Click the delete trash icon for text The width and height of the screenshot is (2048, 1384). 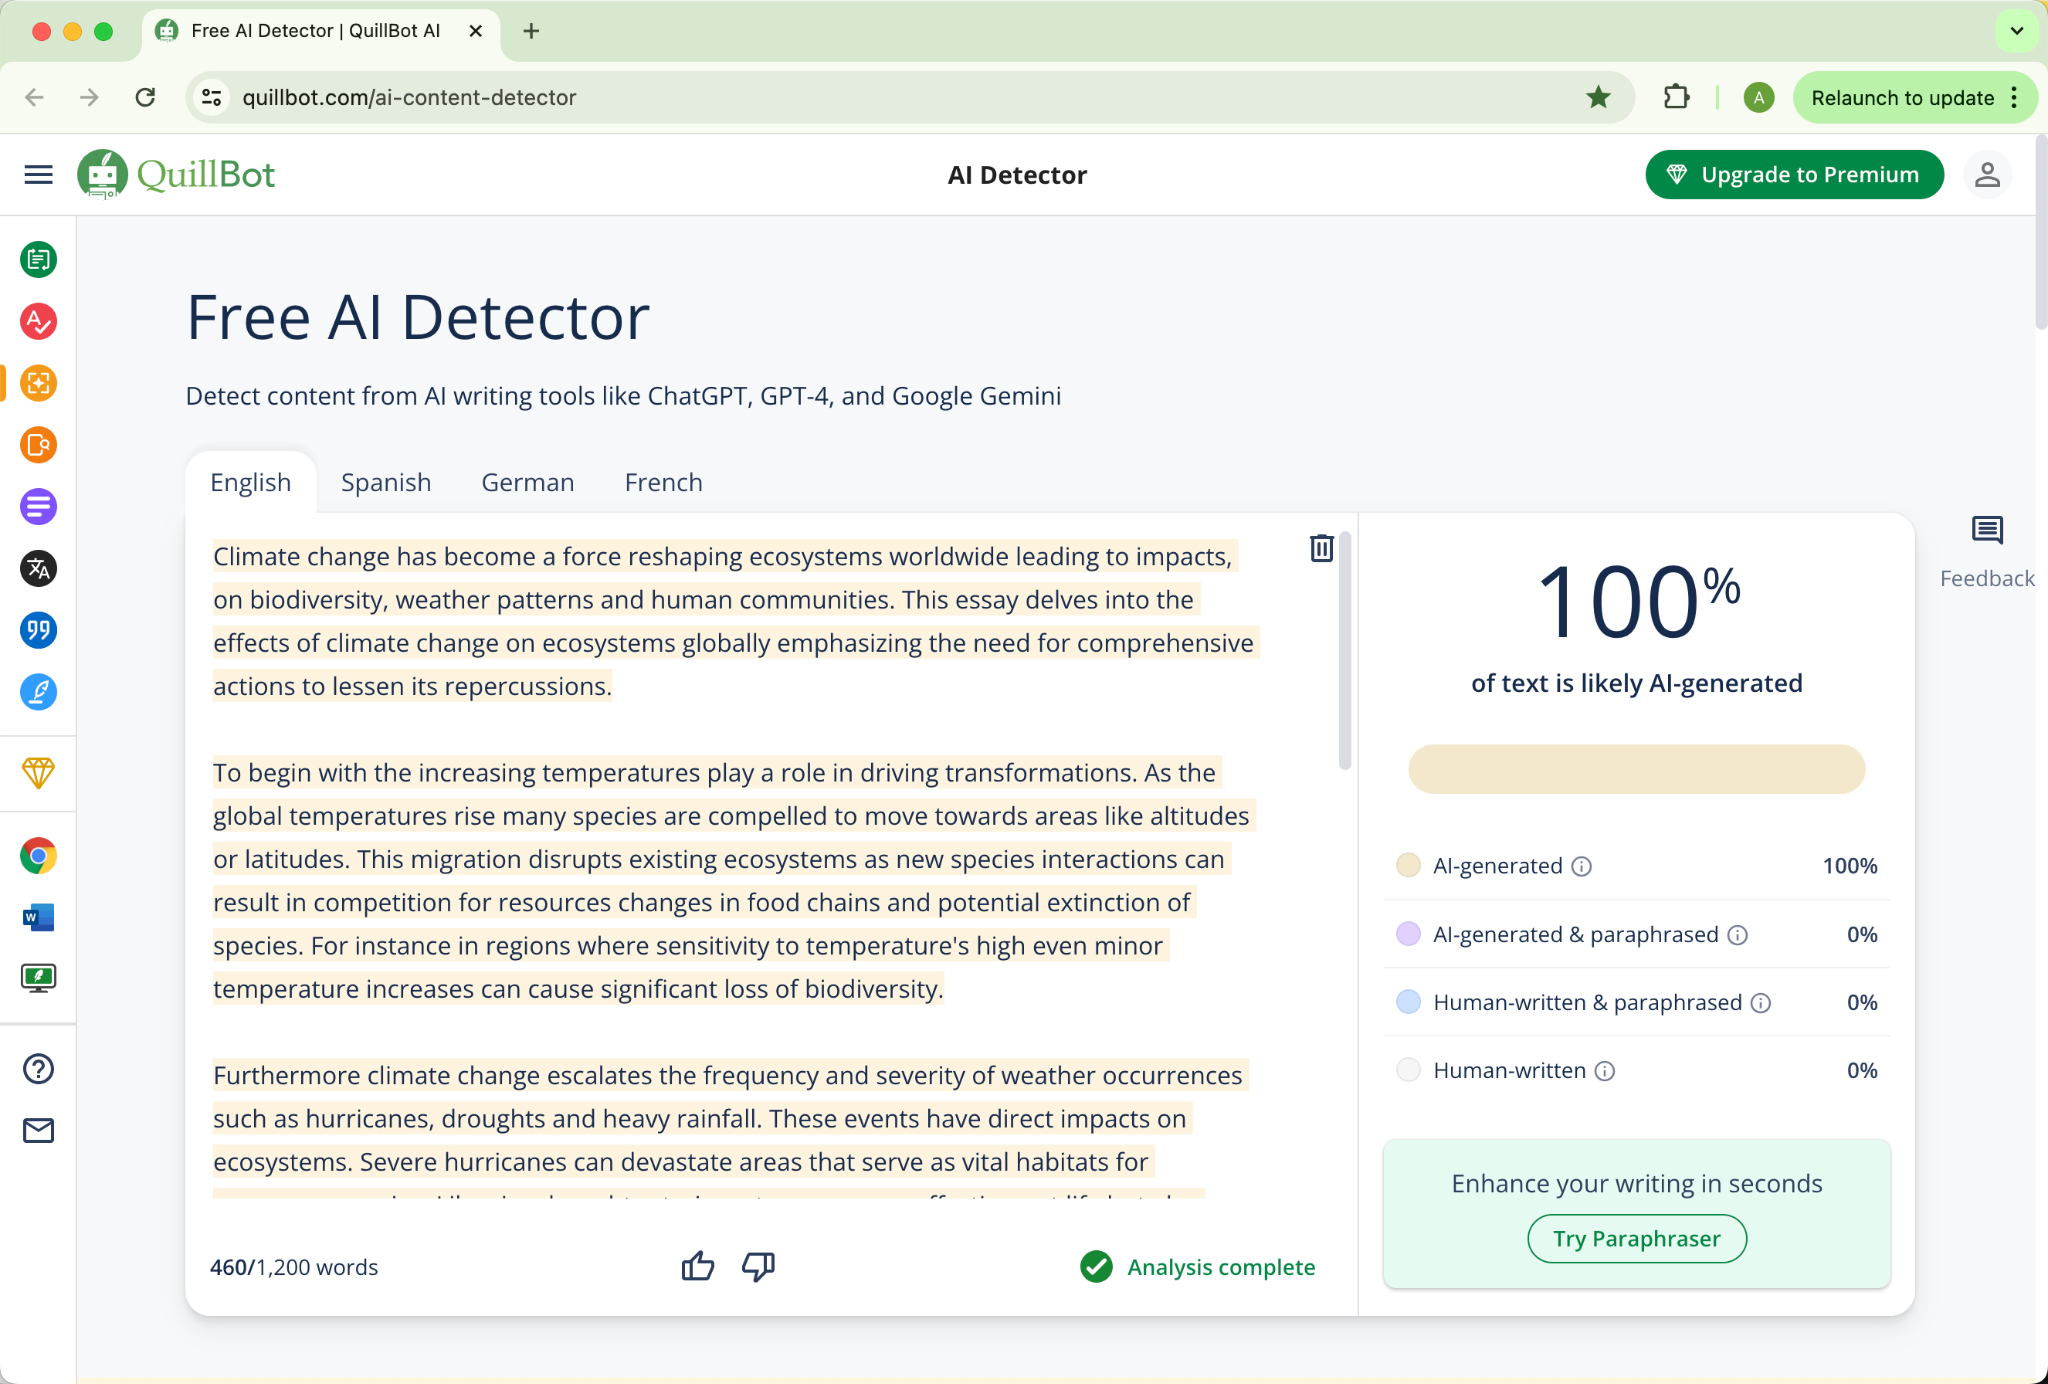[1322, 548]
